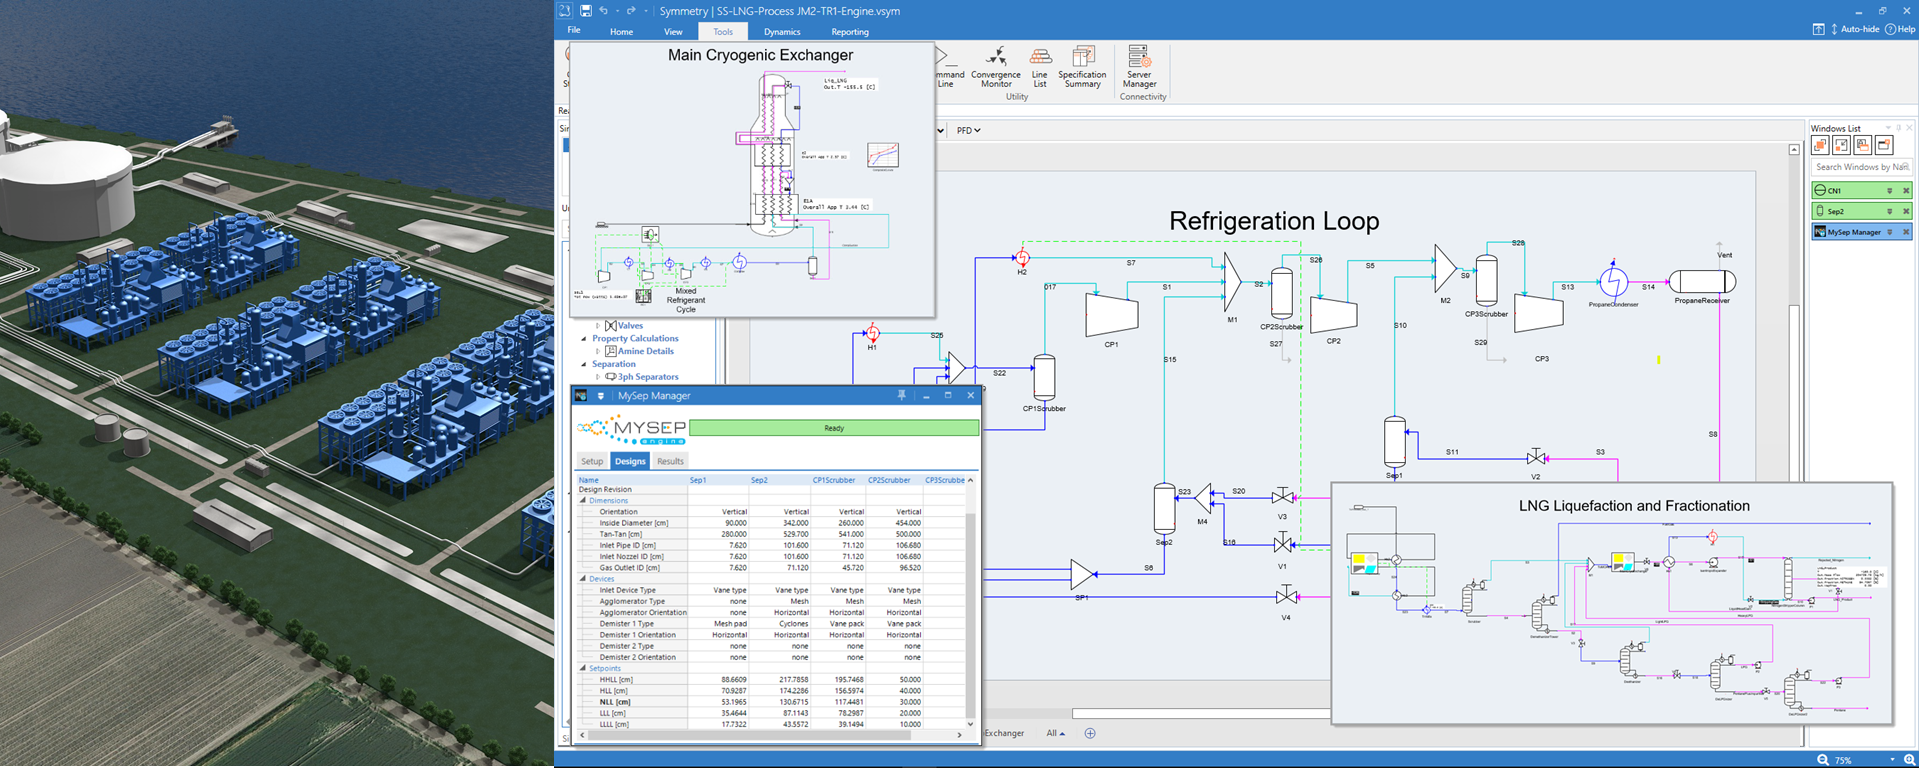
Task: Click the Undo arrow in the title bar
Action: [604, 11]
